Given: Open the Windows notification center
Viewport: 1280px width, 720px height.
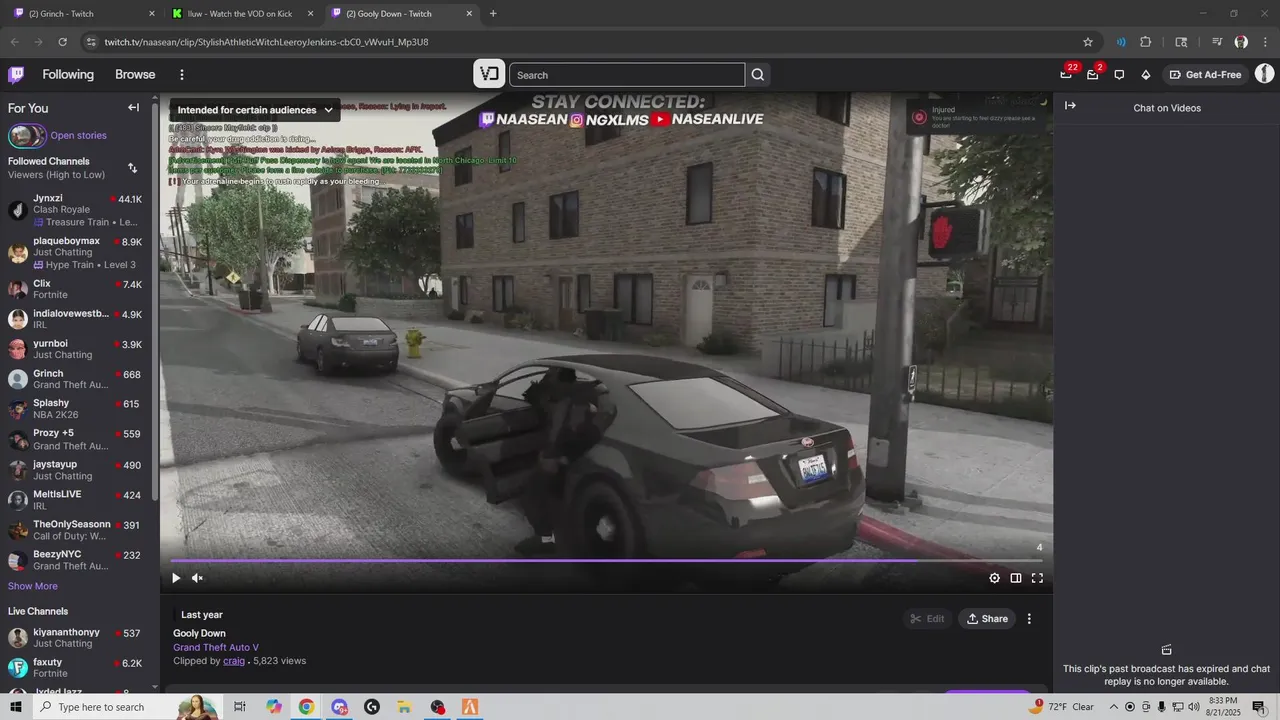Looking at the screenshot, I should click(1259, 707).
